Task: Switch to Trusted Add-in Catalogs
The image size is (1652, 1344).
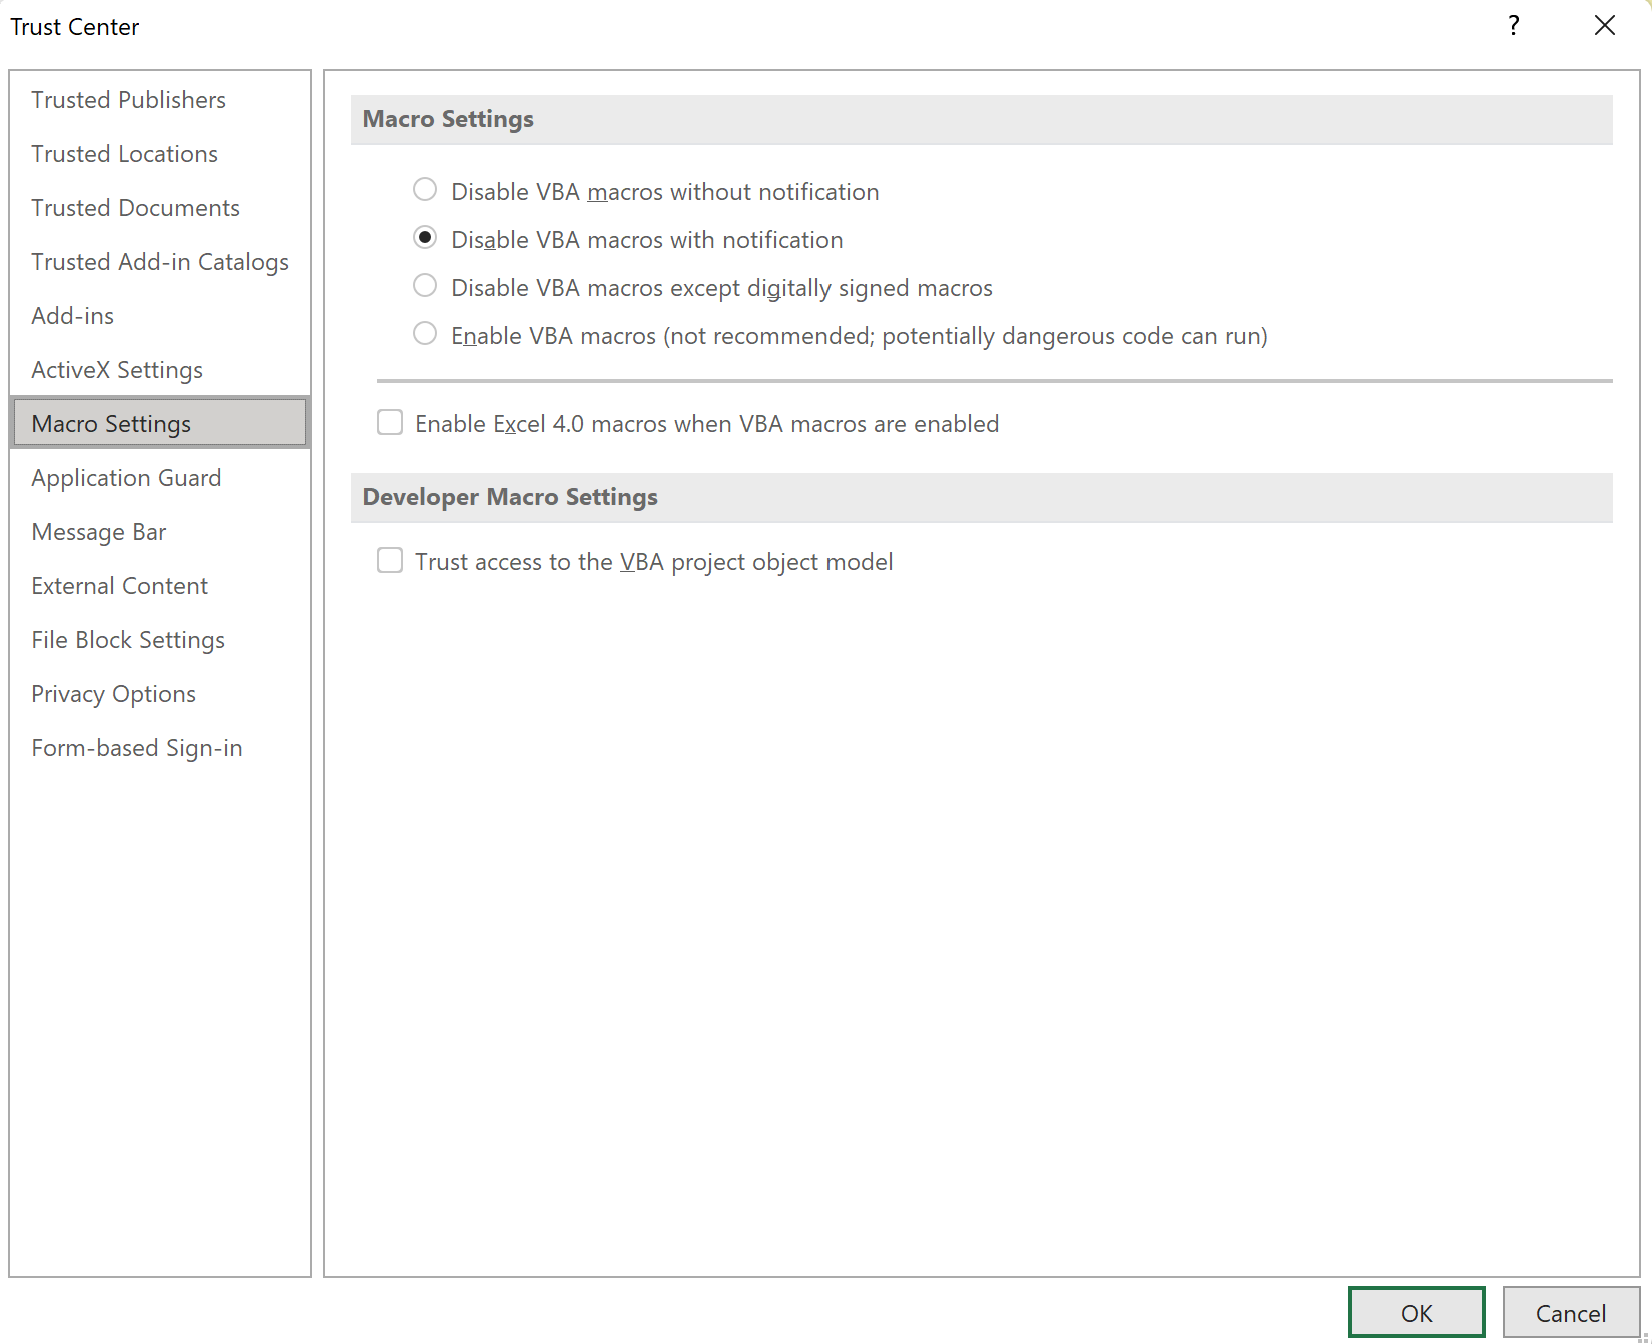Action: point(160,262)
